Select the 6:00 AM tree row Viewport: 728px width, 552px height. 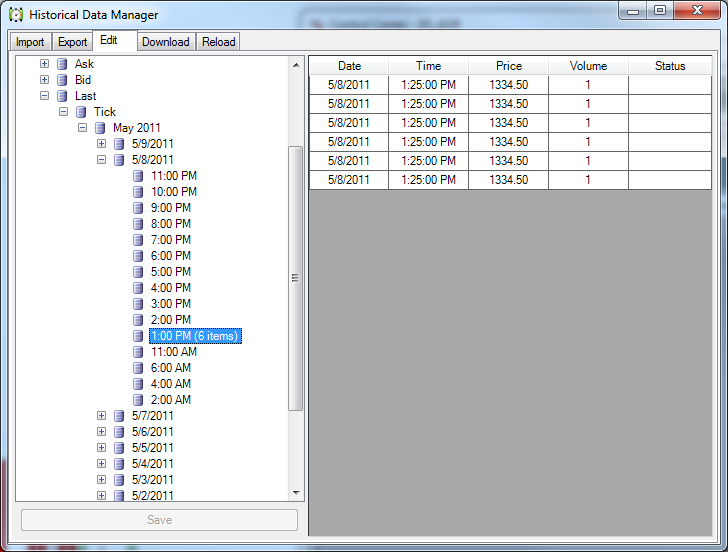click(x=171, y=368)
